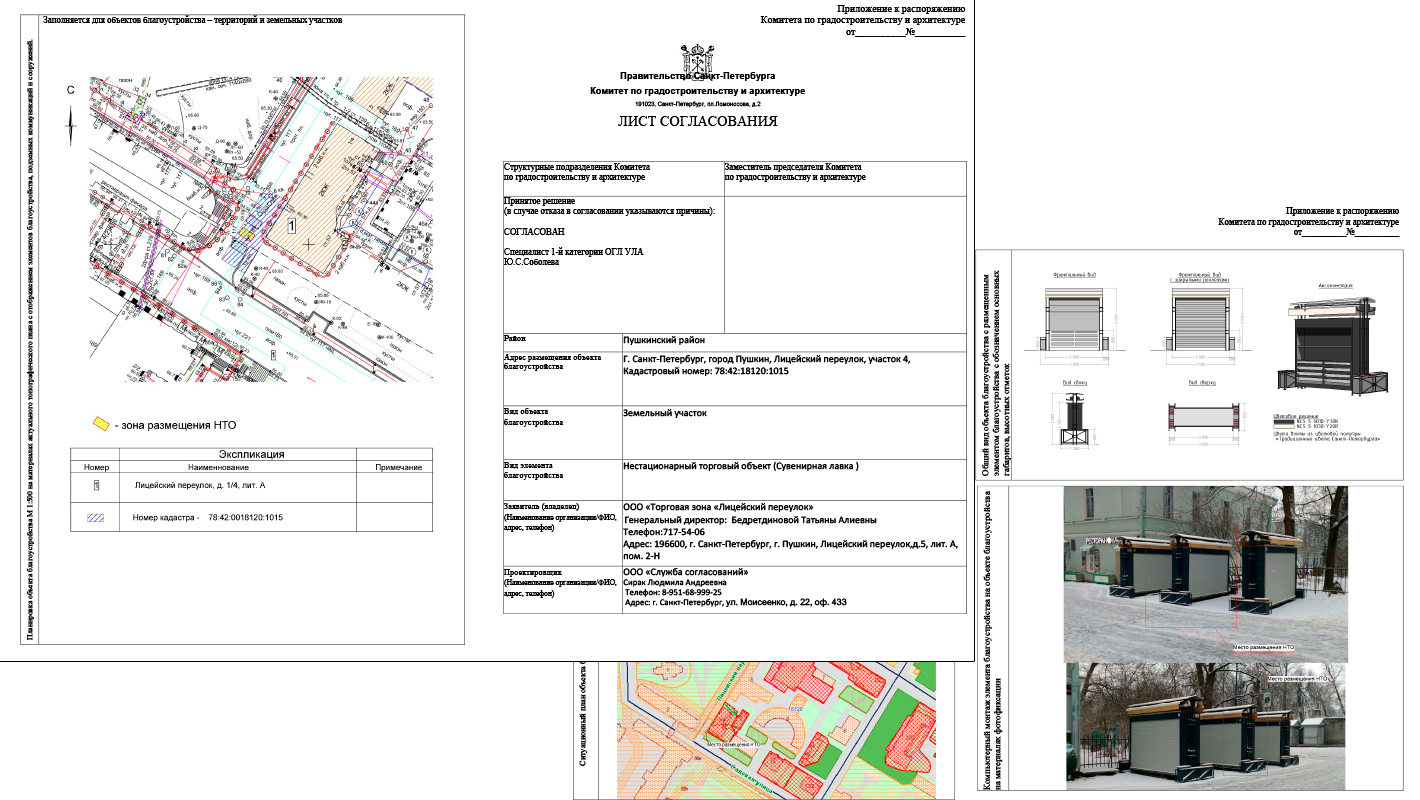Click the top view kiosk plan drawing

(1203, 417)
